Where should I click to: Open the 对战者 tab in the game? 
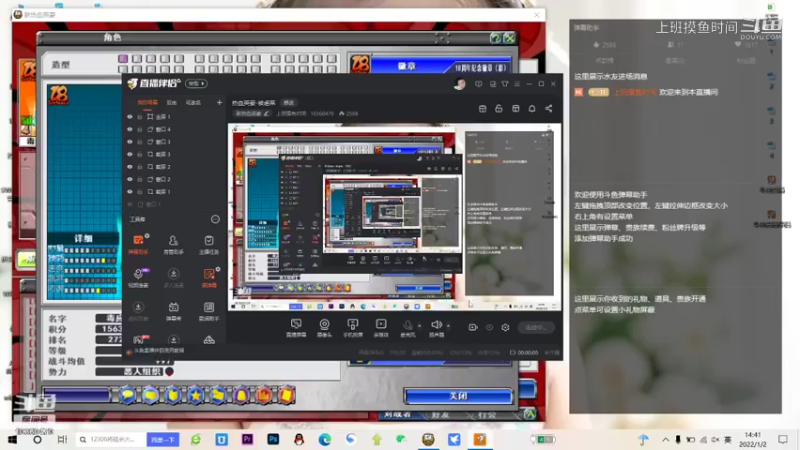pyautogui.click(x=397, y=414)
